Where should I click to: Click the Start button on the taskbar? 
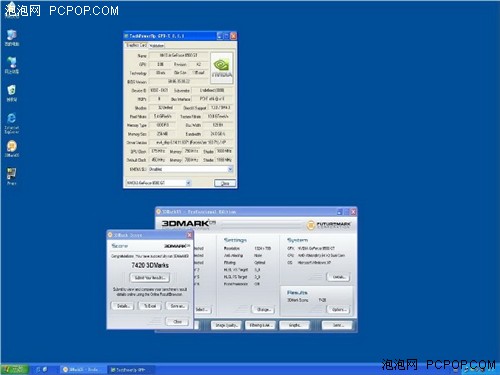[x=15, y=369]
